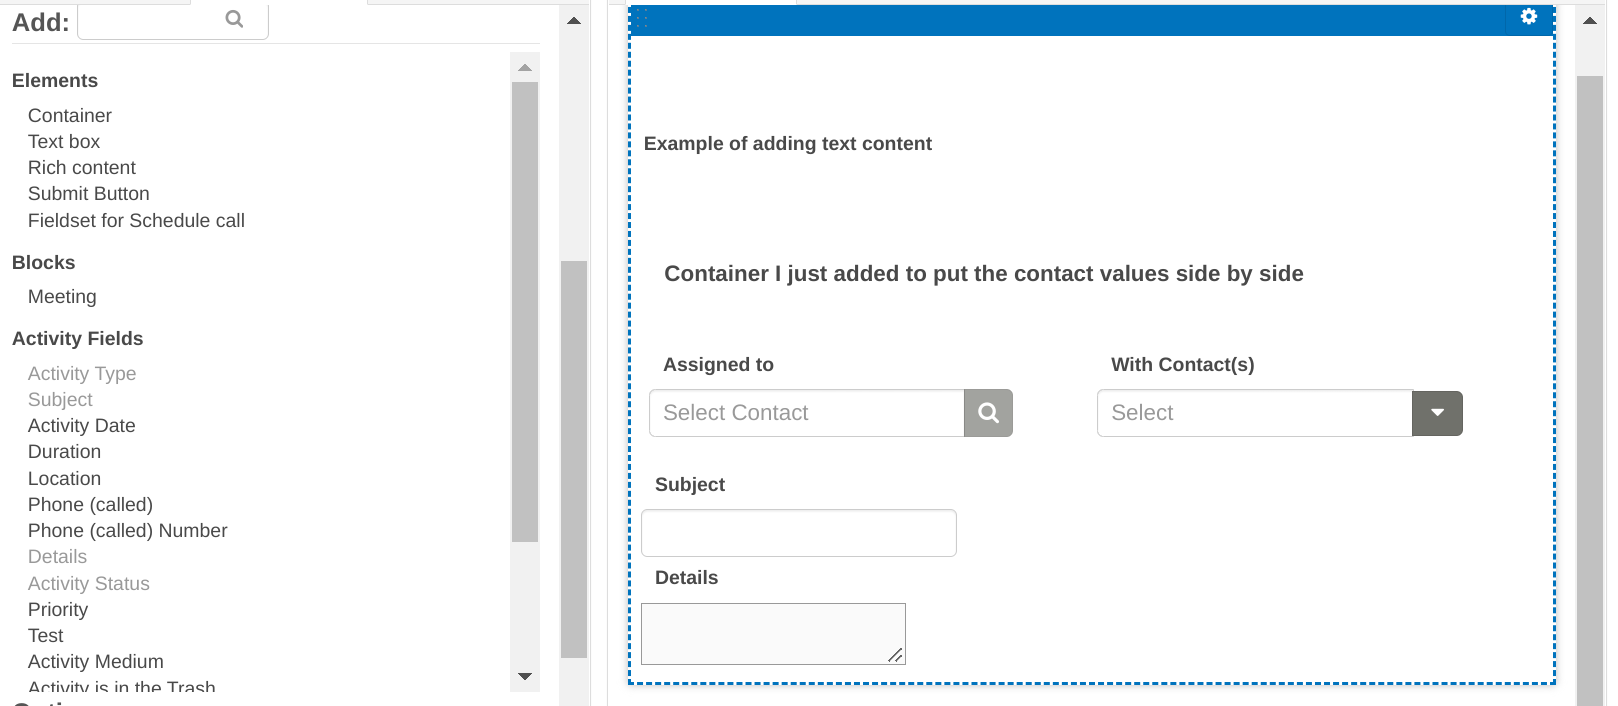The image size is (1618, 706).
Task: Add a Container element
Action: tap(70, 116)
